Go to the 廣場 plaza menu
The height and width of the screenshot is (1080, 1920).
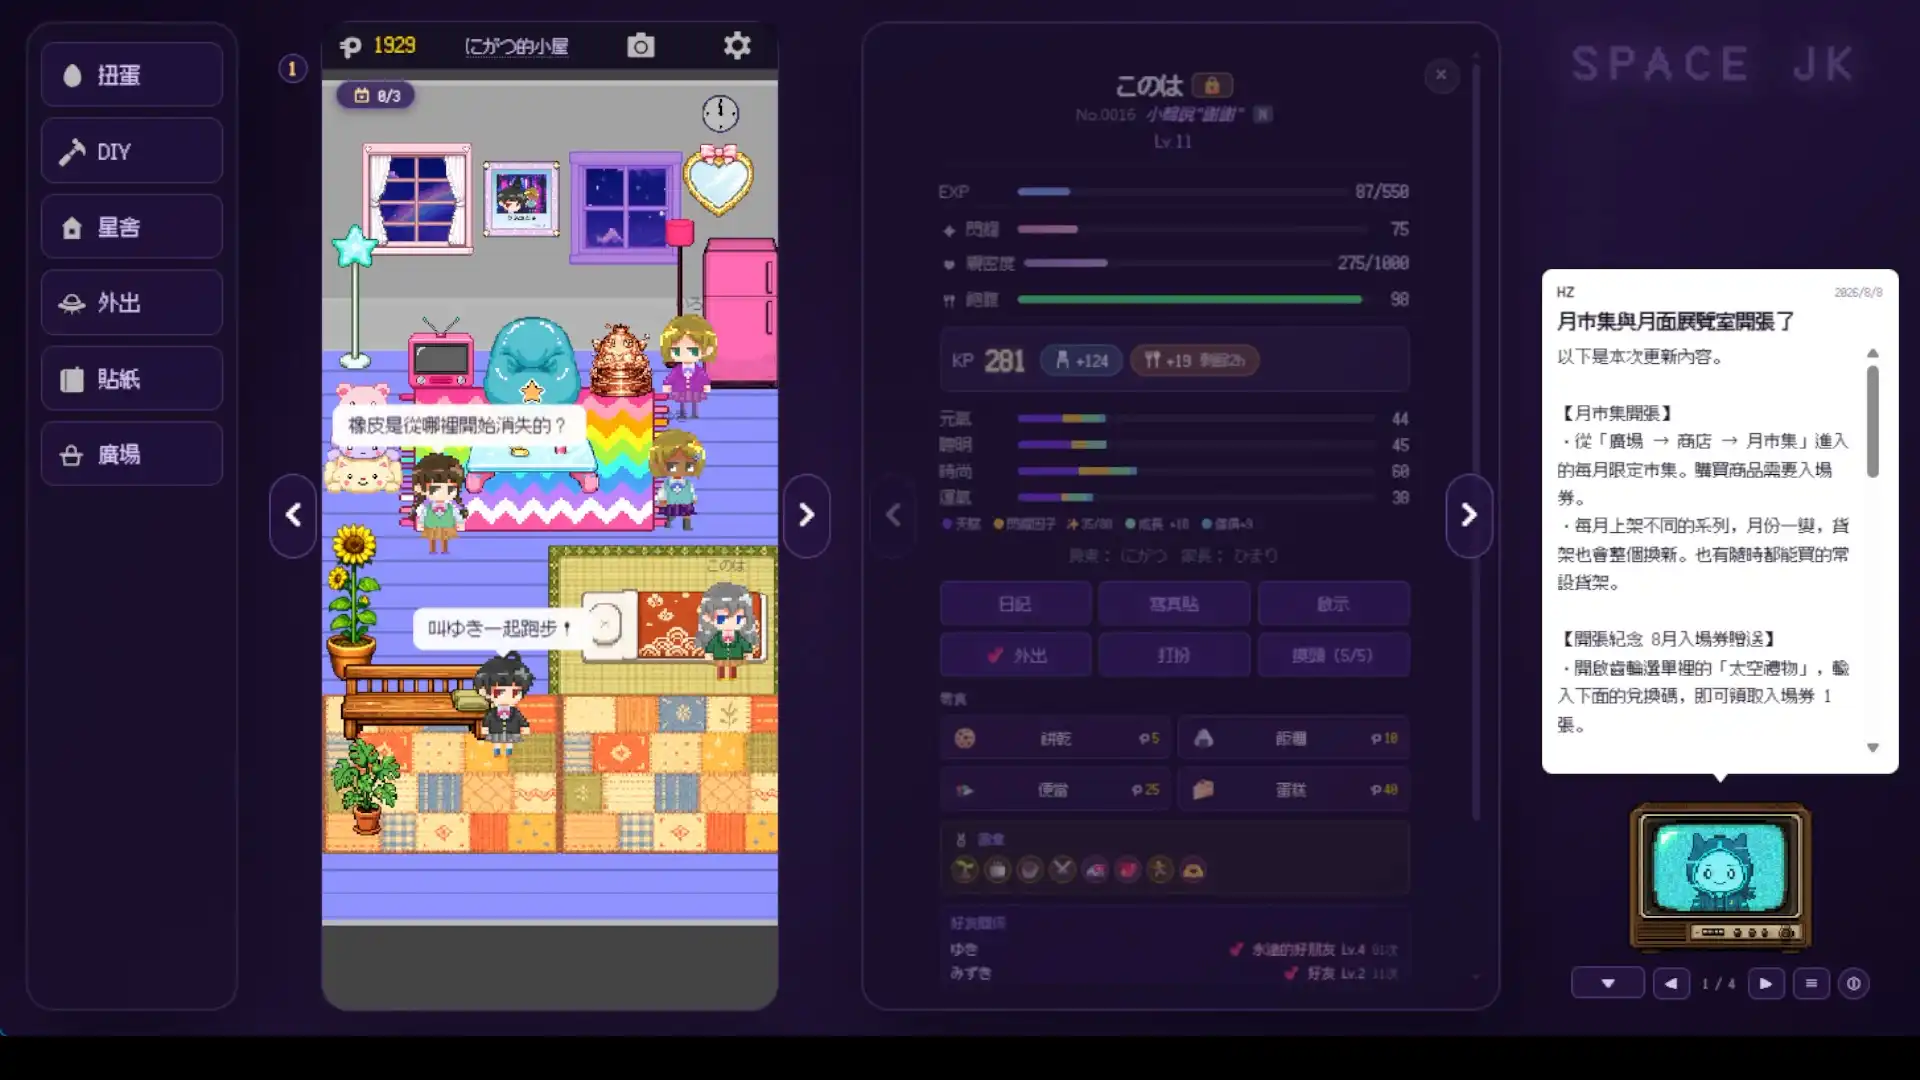[131, 454]
